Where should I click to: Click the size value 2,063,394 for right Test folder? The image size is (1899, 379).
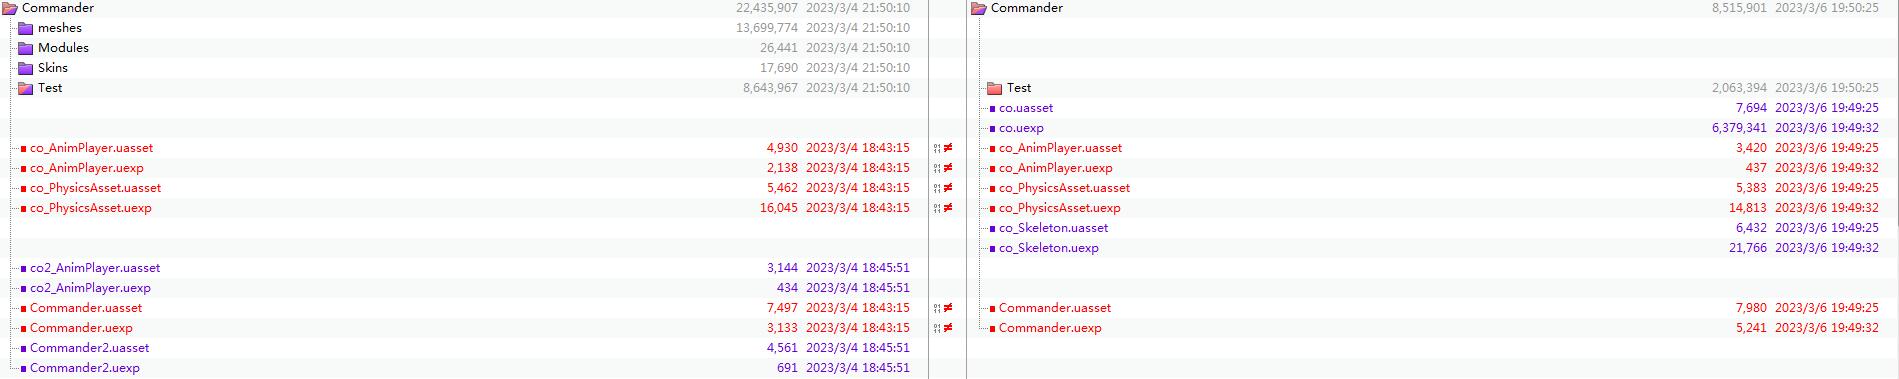tap(1739, 88)
